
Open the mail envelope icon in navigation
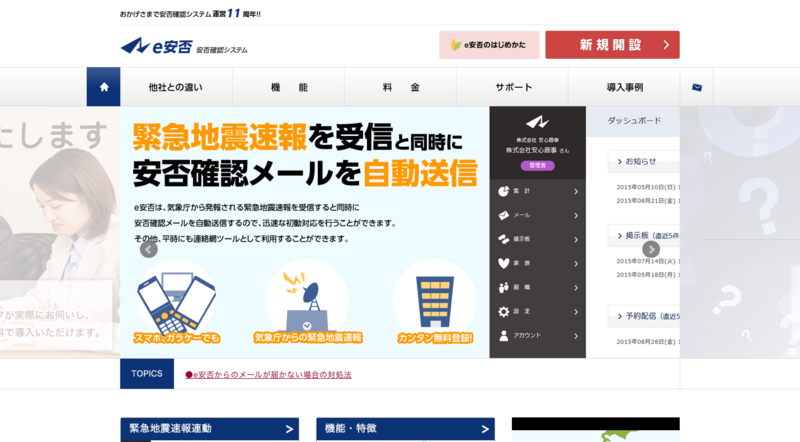[696, 87]
